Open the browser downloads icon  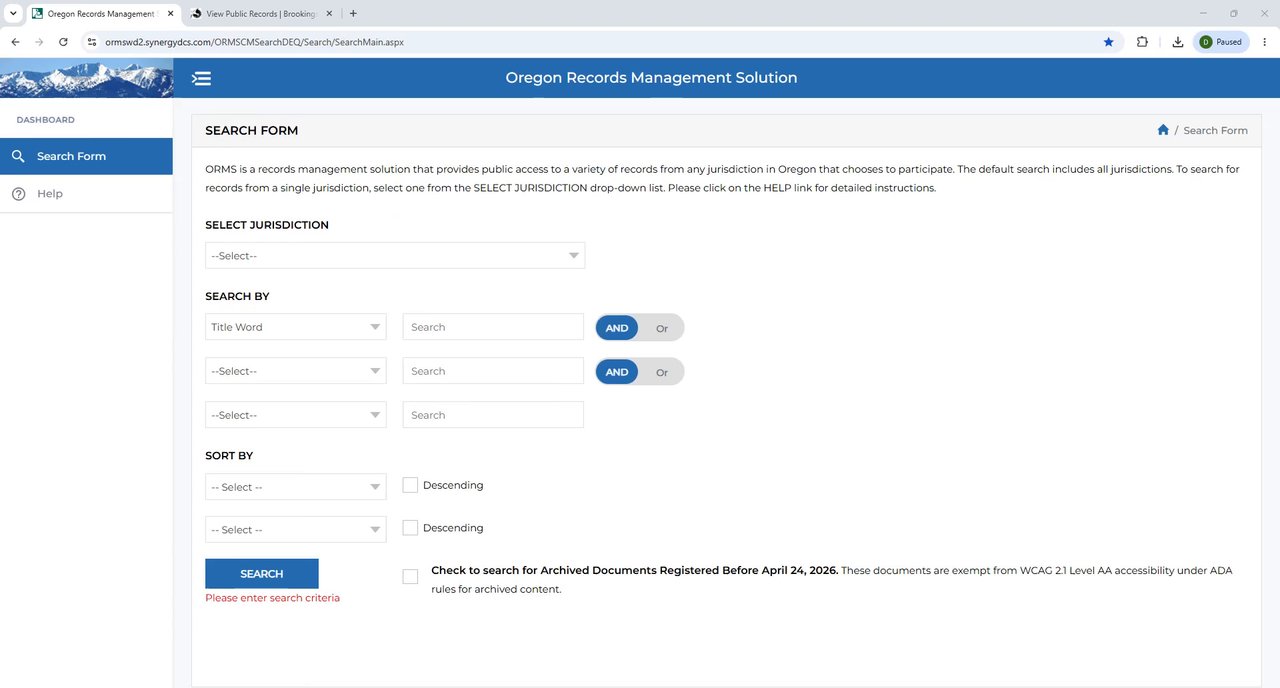point(1178,42)
